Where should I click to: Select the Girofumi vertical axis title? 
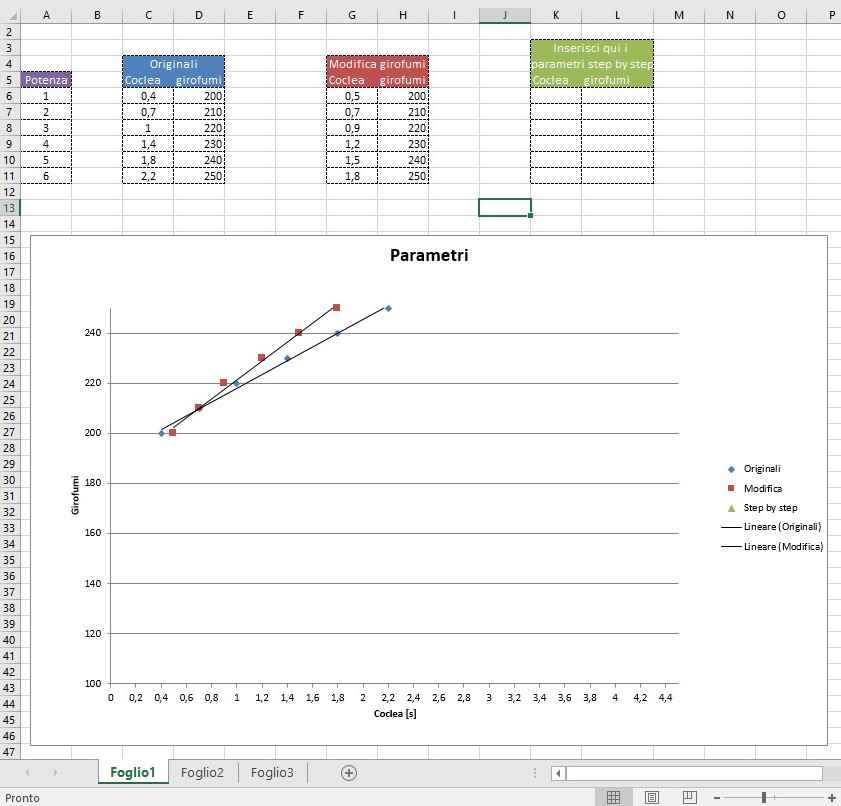pos(75,495)
